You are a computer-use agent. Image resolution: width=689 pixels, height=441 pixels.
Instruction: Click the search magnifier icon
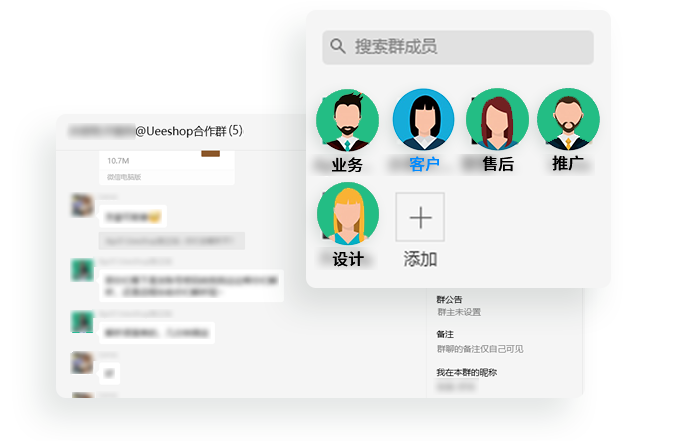click(x=338, y=47)
